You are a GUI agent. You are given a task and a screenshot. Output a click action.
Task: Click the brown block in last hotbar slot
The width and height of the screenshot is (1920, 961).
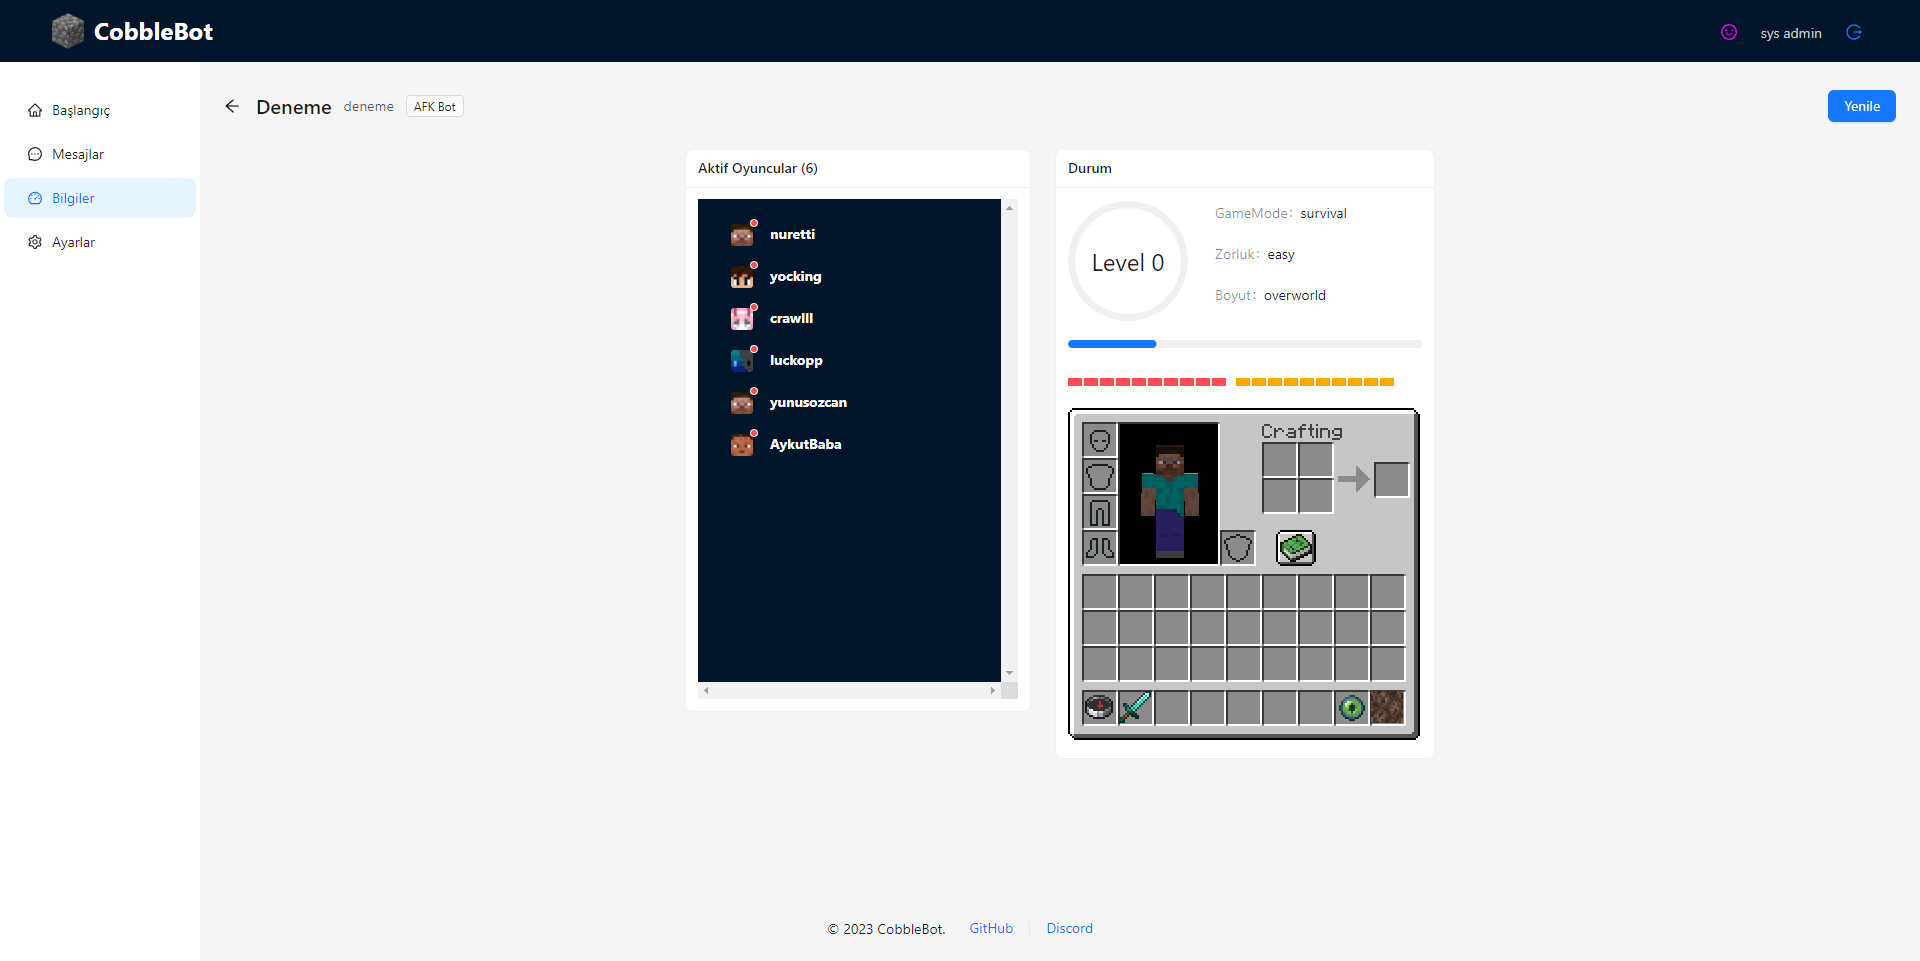click(1388, 708)
